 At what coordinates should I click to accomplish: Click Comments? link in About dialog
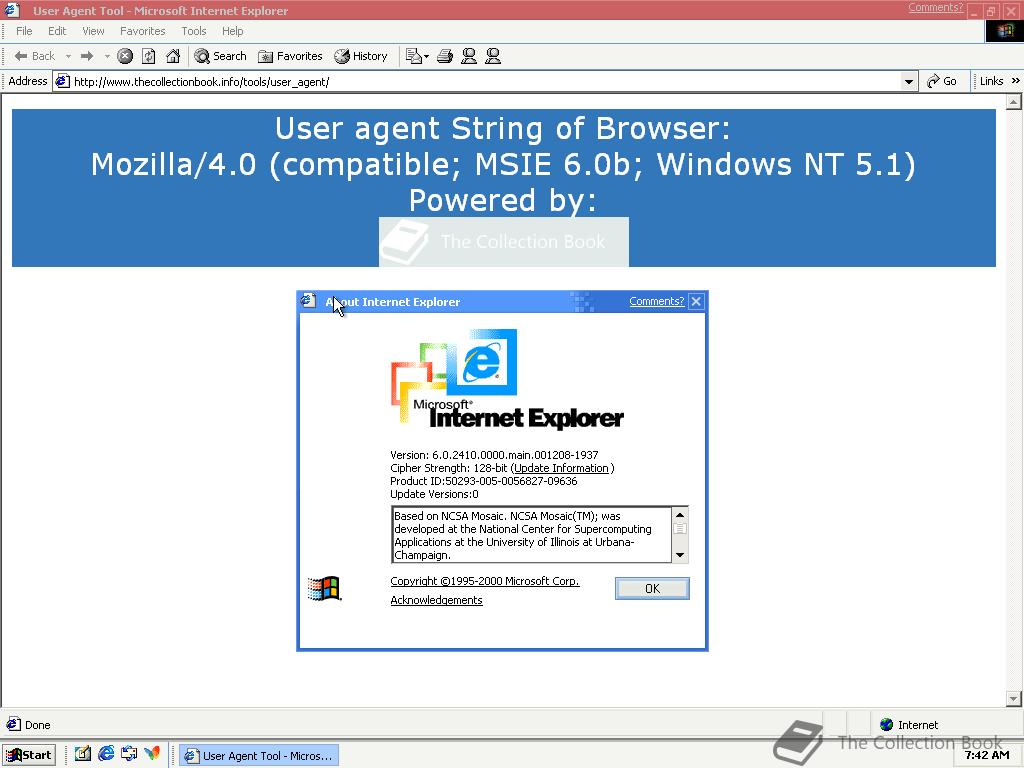[656, 301]
